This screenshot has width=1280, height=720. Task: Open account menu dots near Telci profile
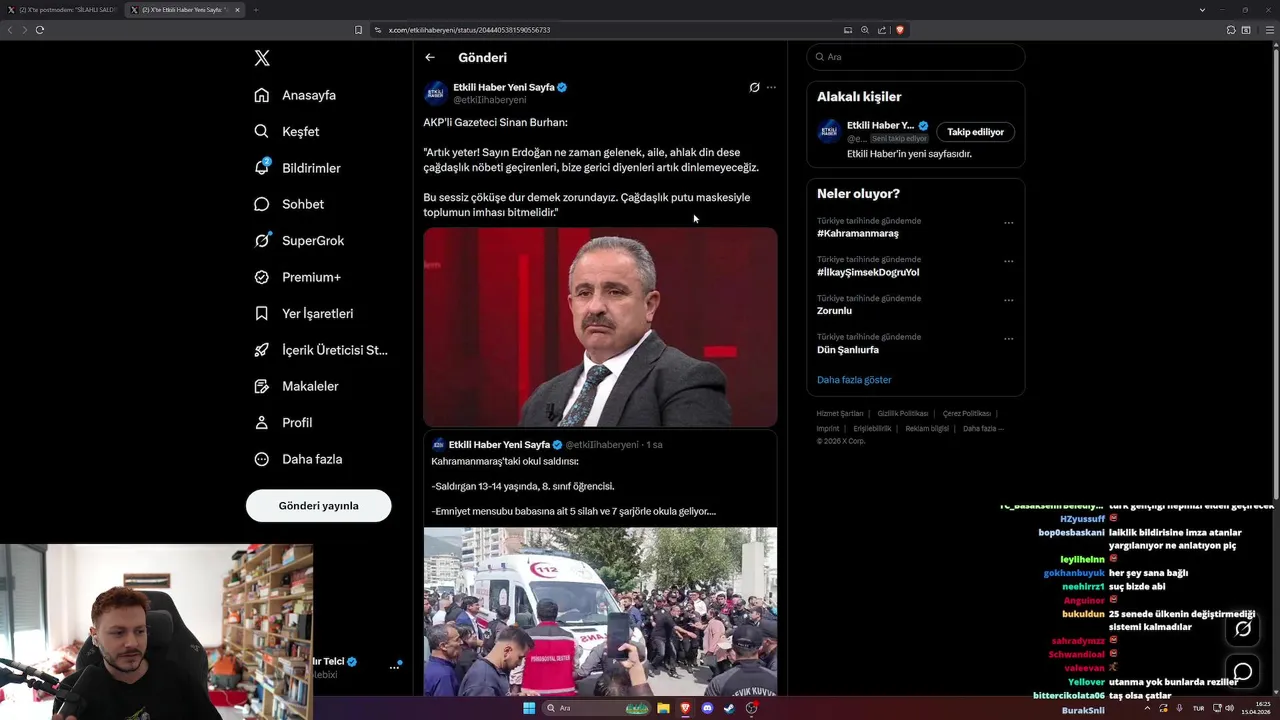pyautogui.click(x=394, y=667)
